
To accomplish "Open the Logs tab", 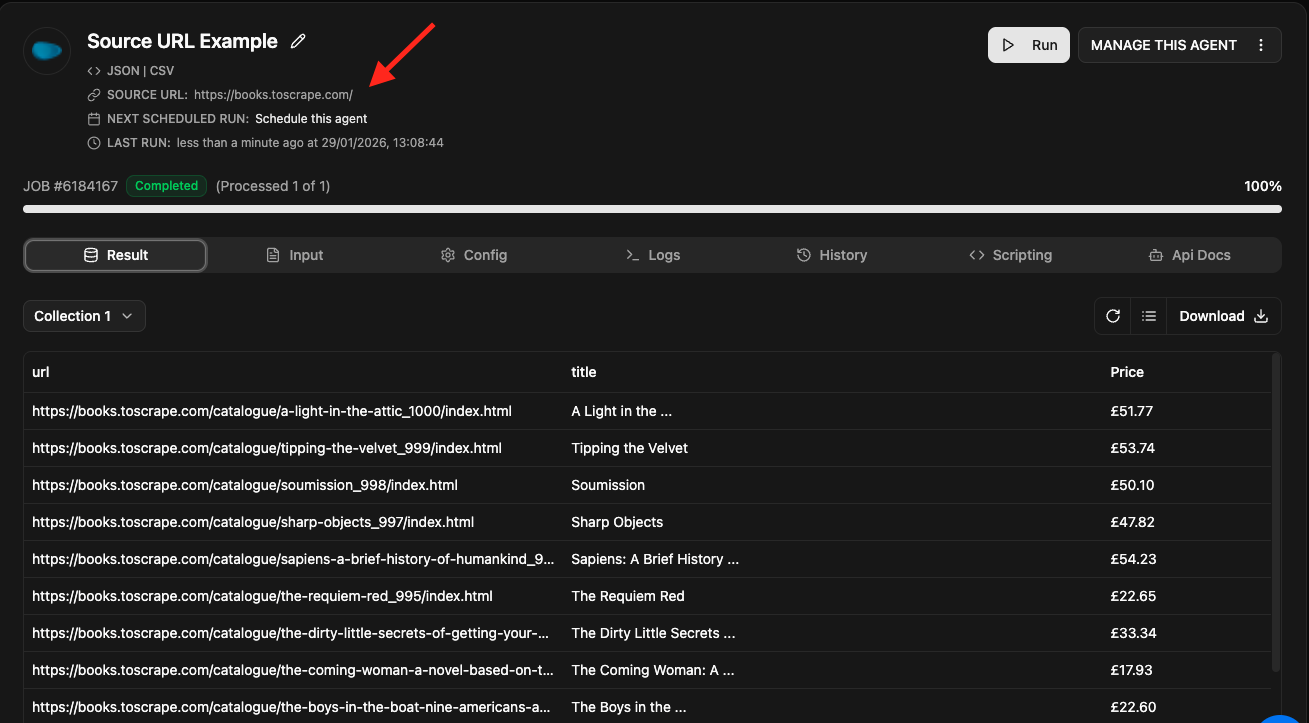I will pyautogui.click(x=653, y=255).
